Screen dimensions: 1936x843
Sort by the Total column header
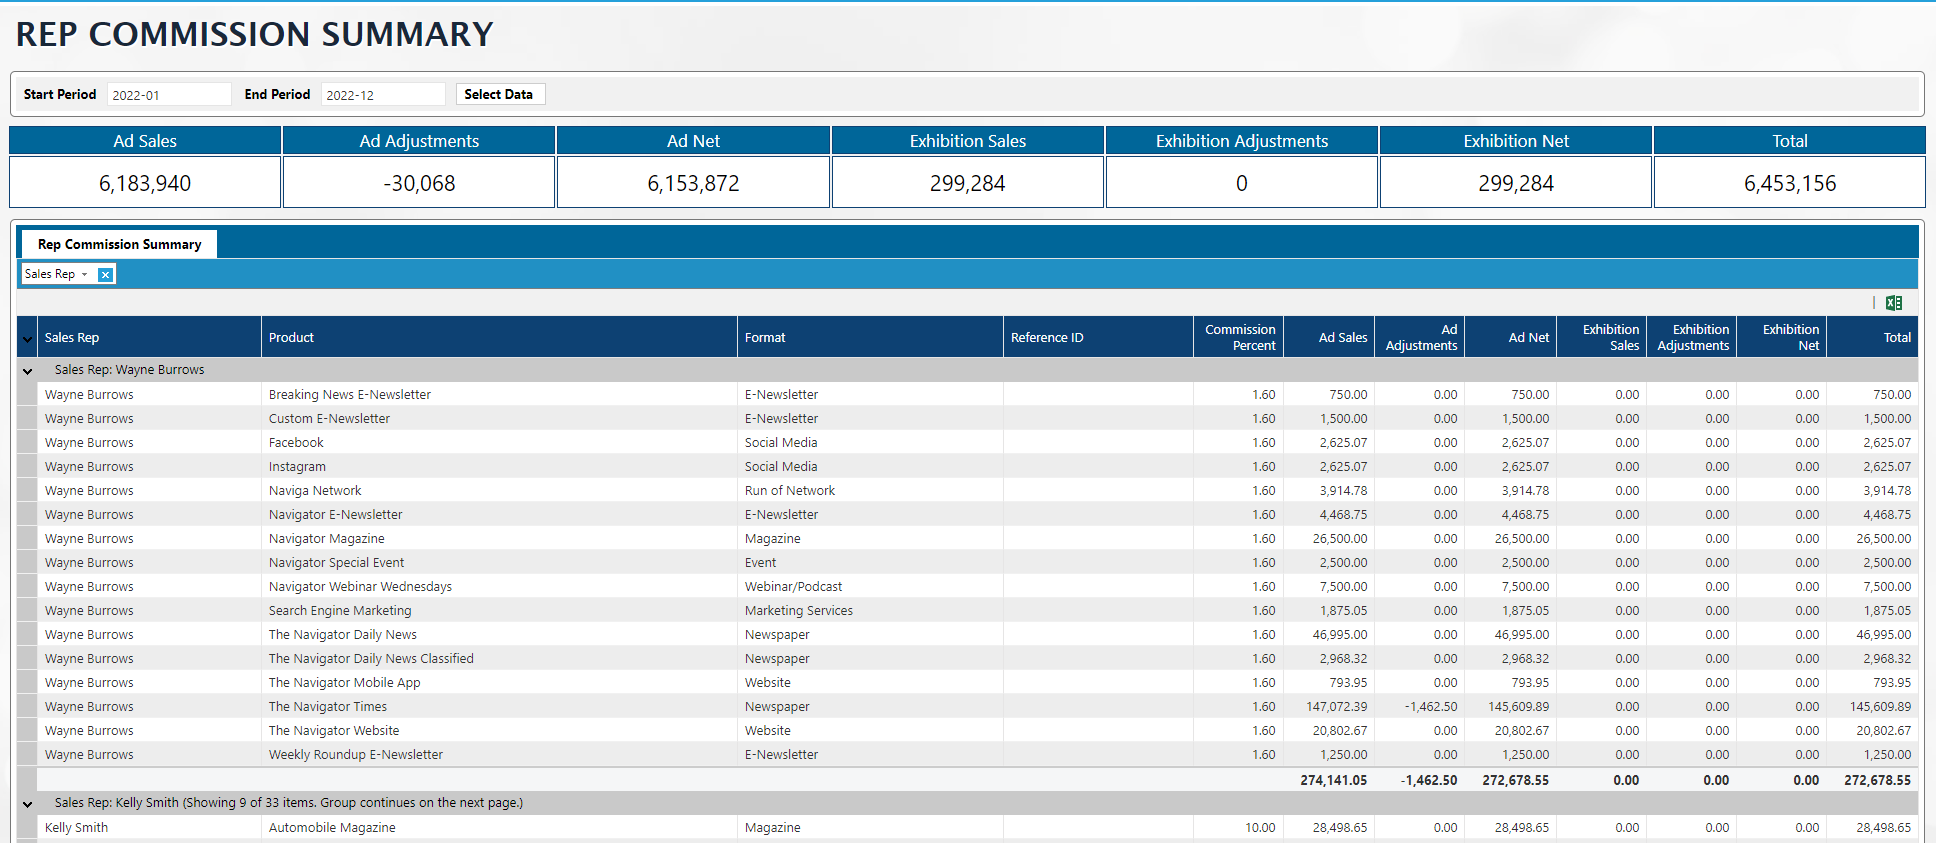click(x=1896, y=338)
